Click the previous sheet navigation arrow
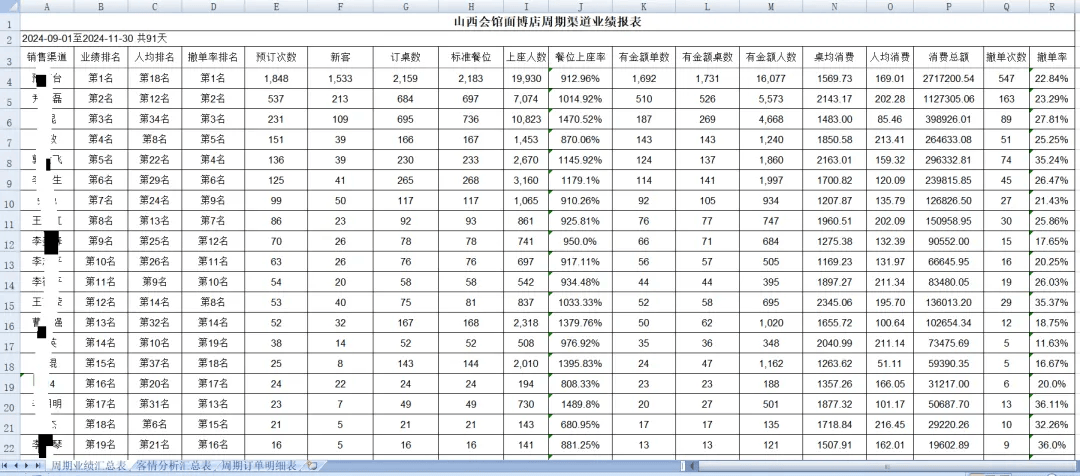 point(17,466)
